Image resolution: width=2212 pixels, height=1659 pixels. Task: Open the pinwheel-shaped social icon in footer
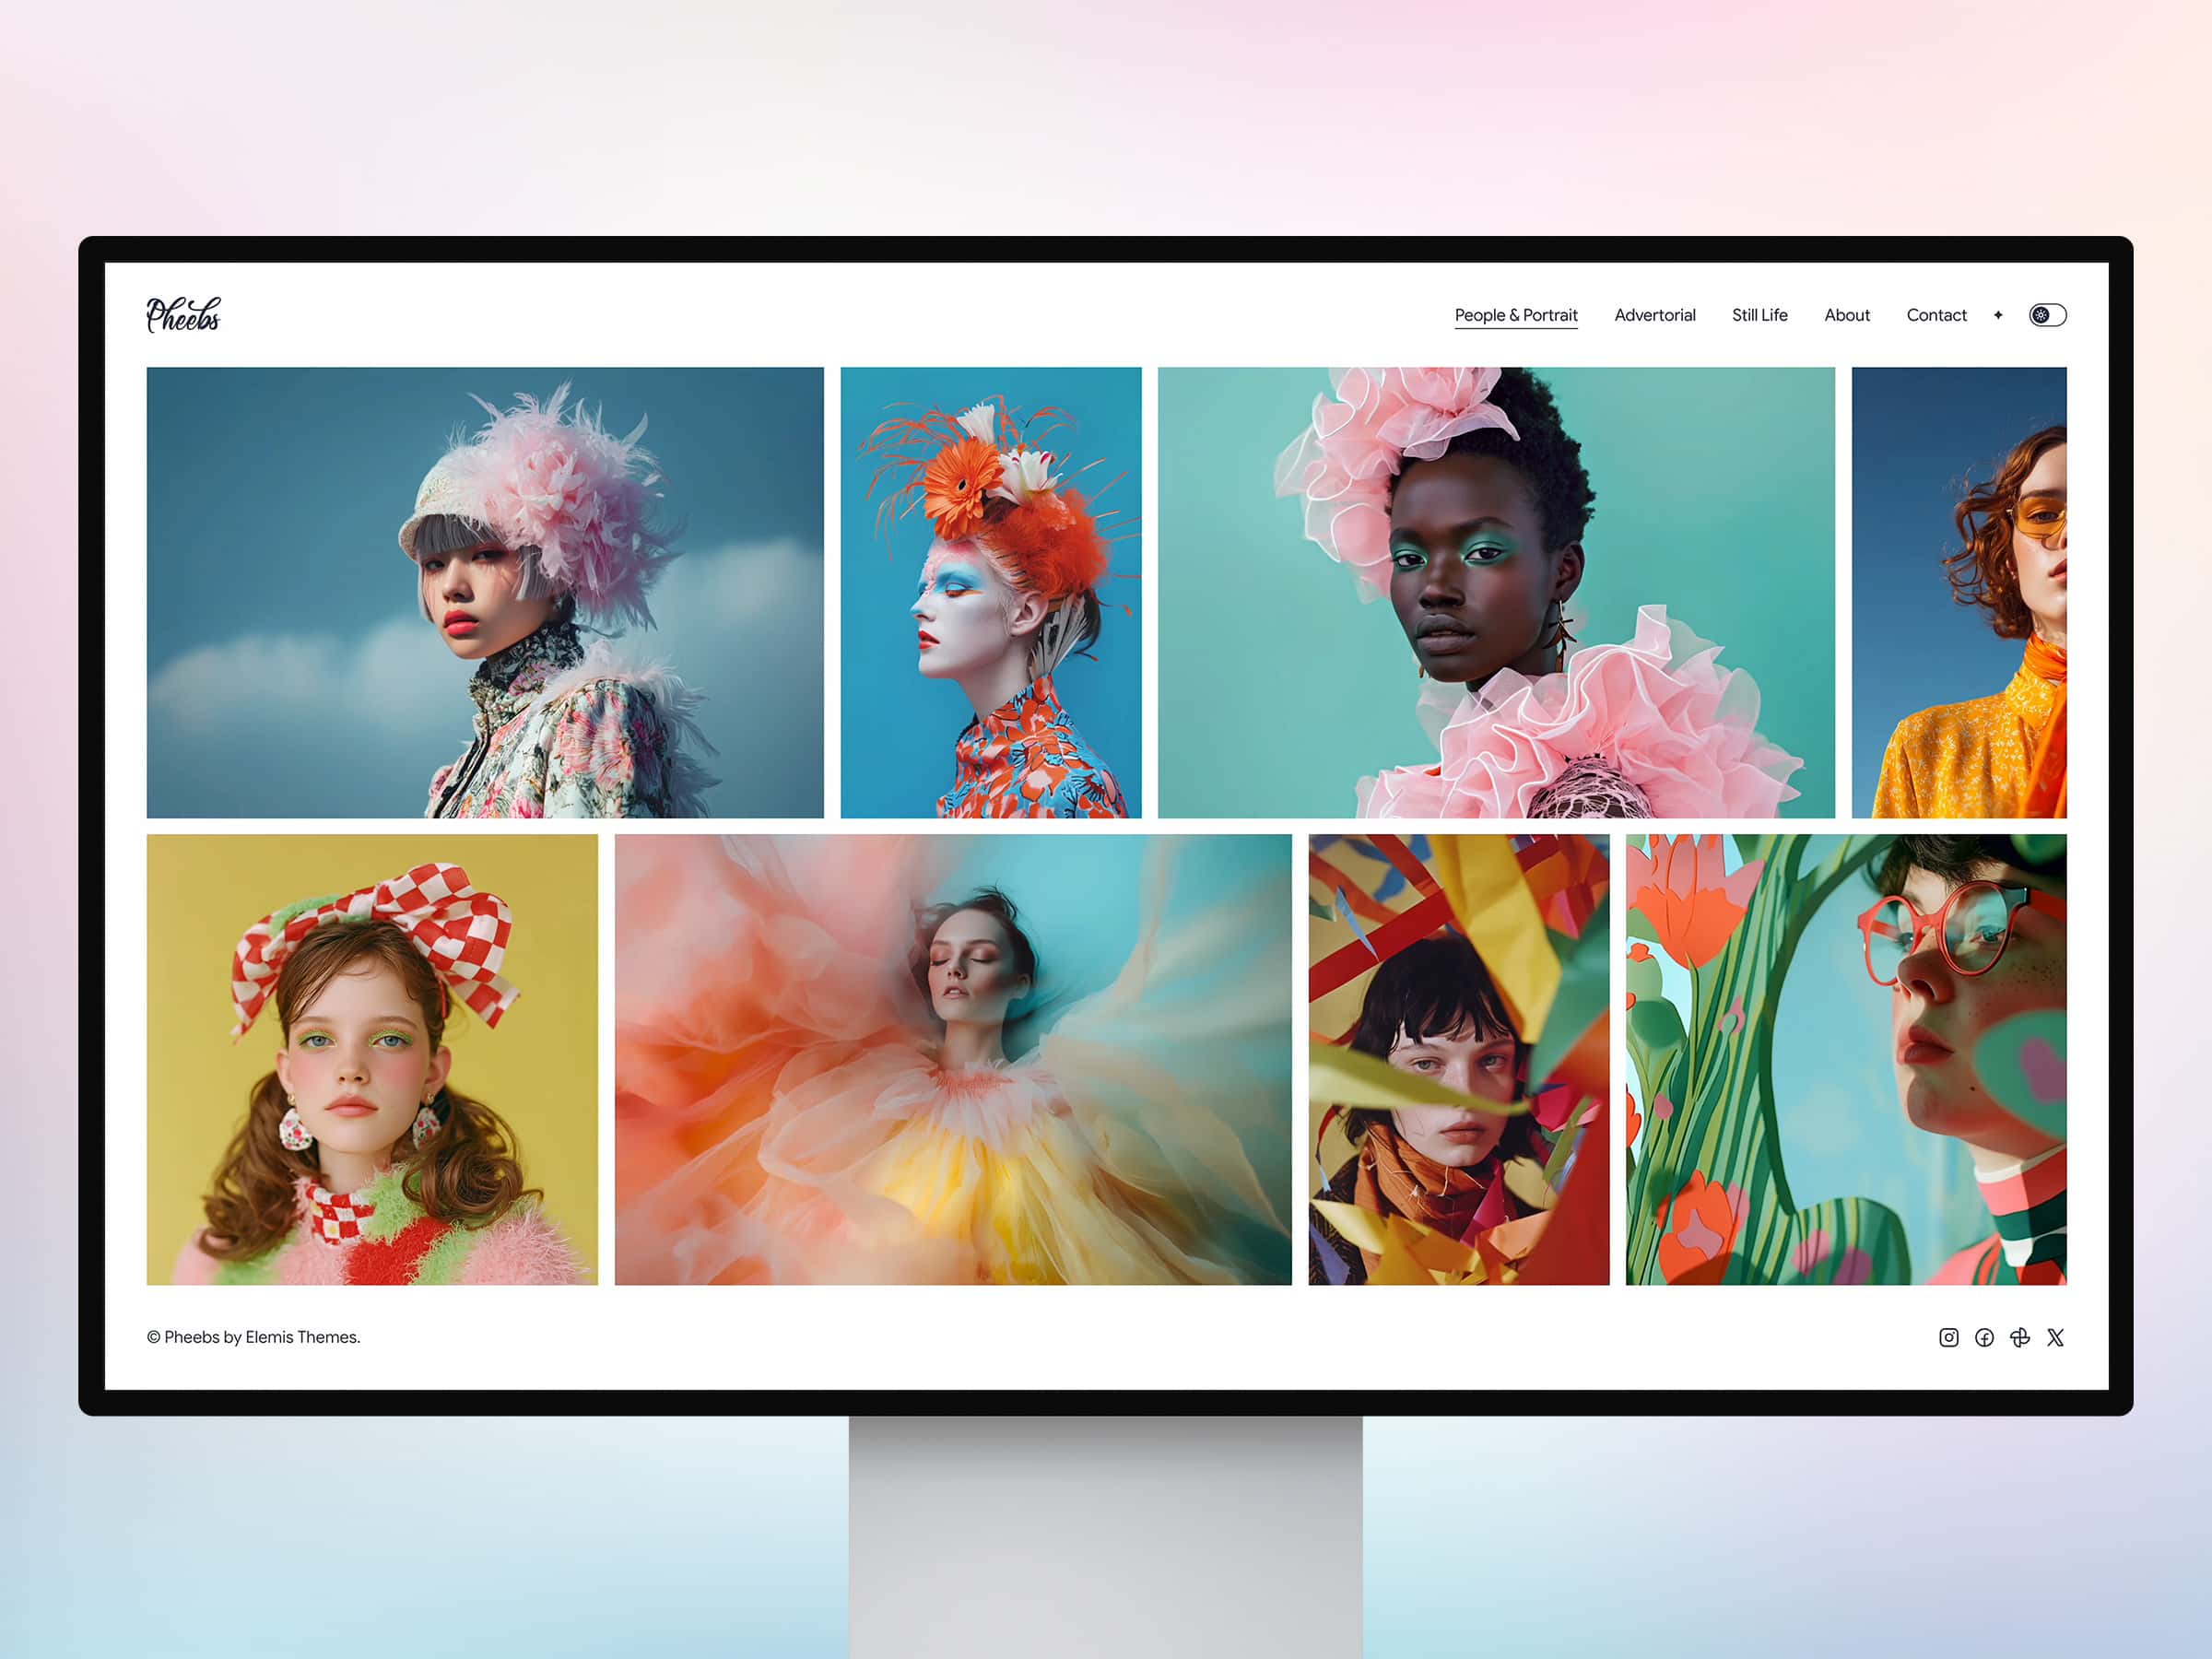coord(2020,1337)
